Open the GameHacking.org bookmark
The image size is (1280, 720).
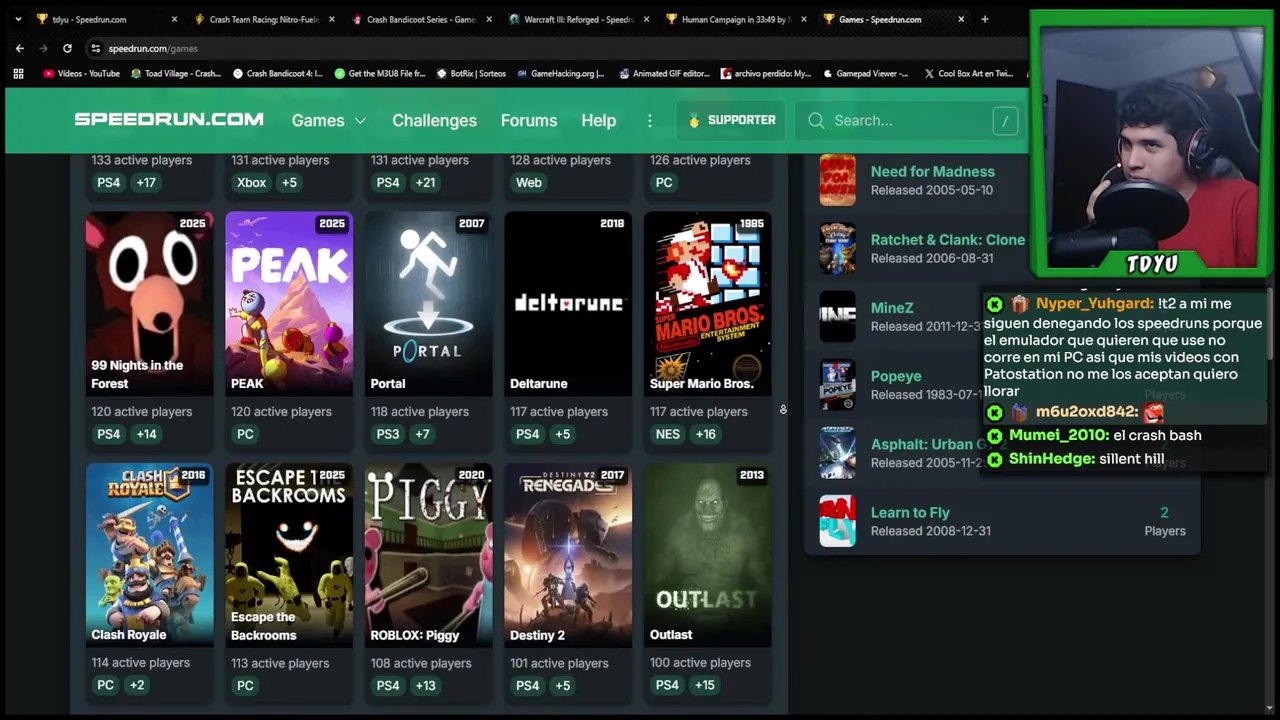coord(561,73)
